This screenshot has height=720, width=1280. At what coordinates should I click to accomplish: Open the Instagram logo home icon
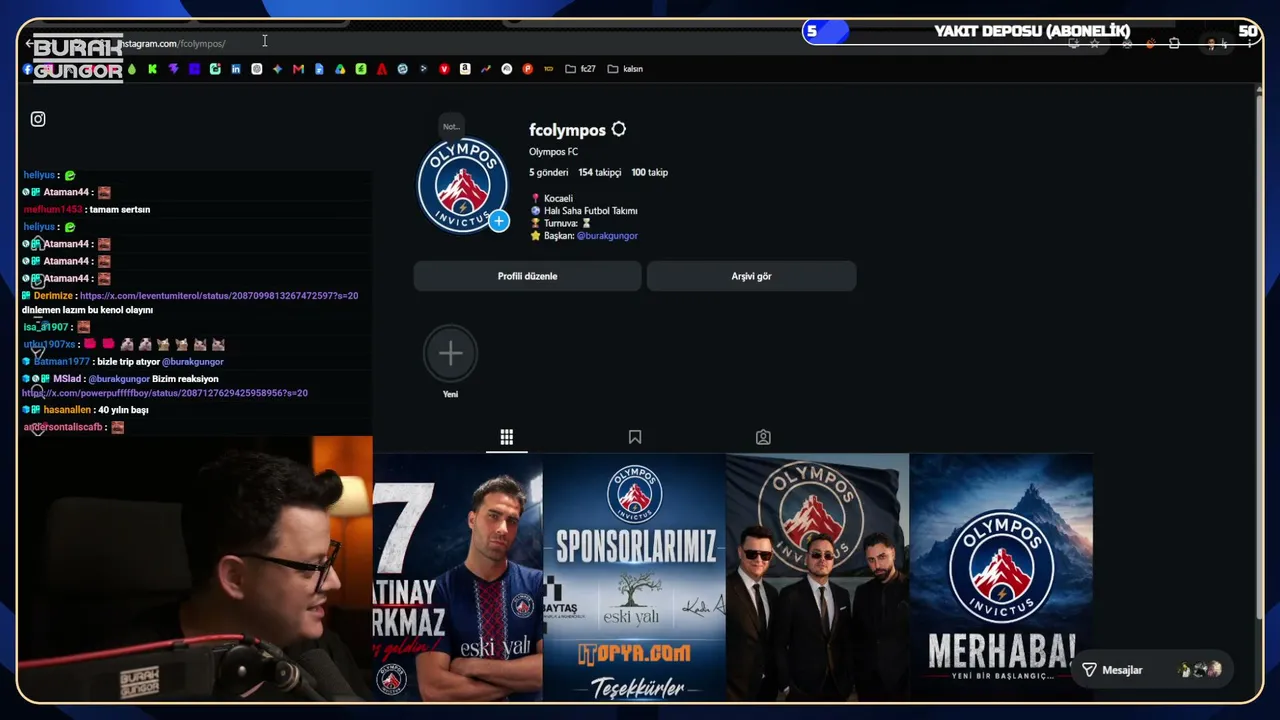tap(38, 119)
